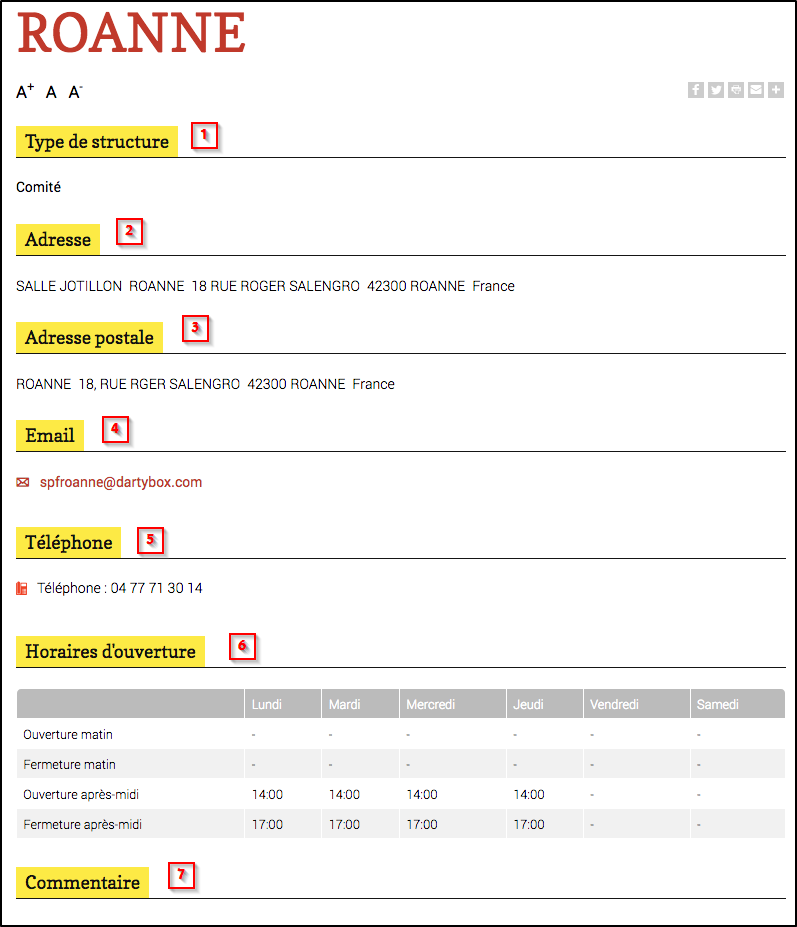The image size is (797, 927).
Task: Share page on Twitter
Action: [x=716, y=90]
